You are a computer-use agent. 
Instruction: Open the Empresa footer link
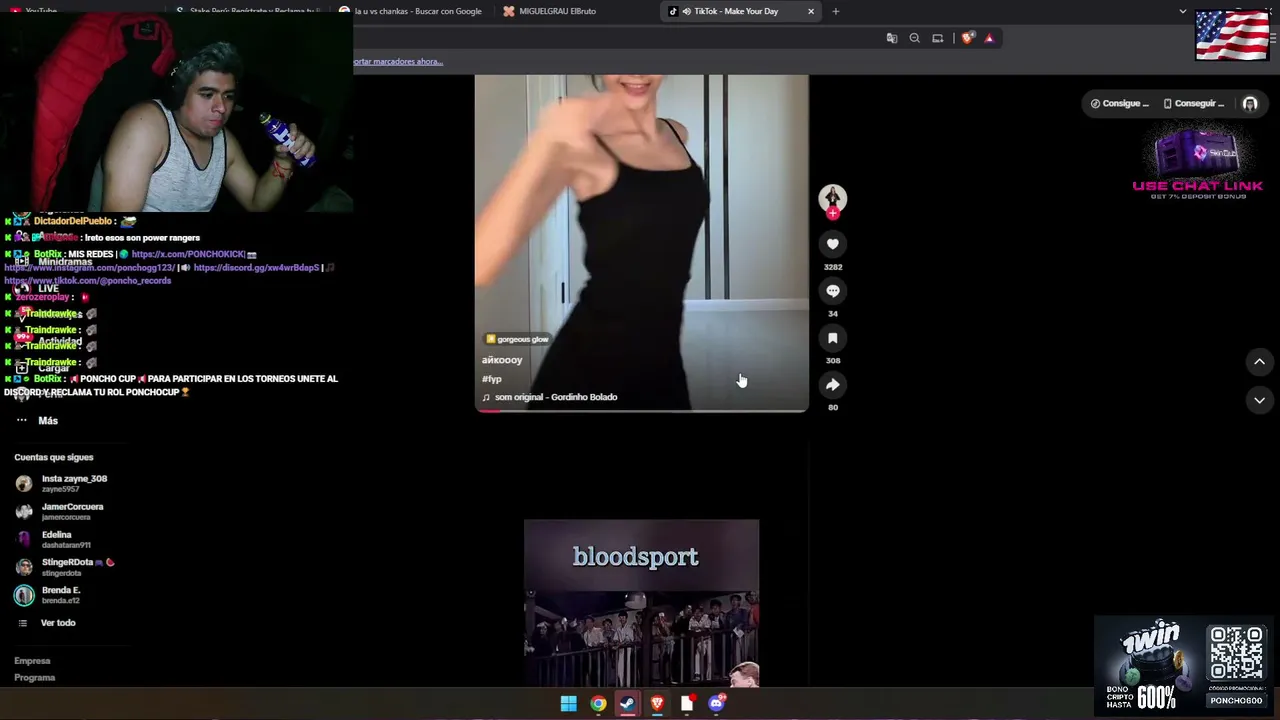(x=32, y=661)
